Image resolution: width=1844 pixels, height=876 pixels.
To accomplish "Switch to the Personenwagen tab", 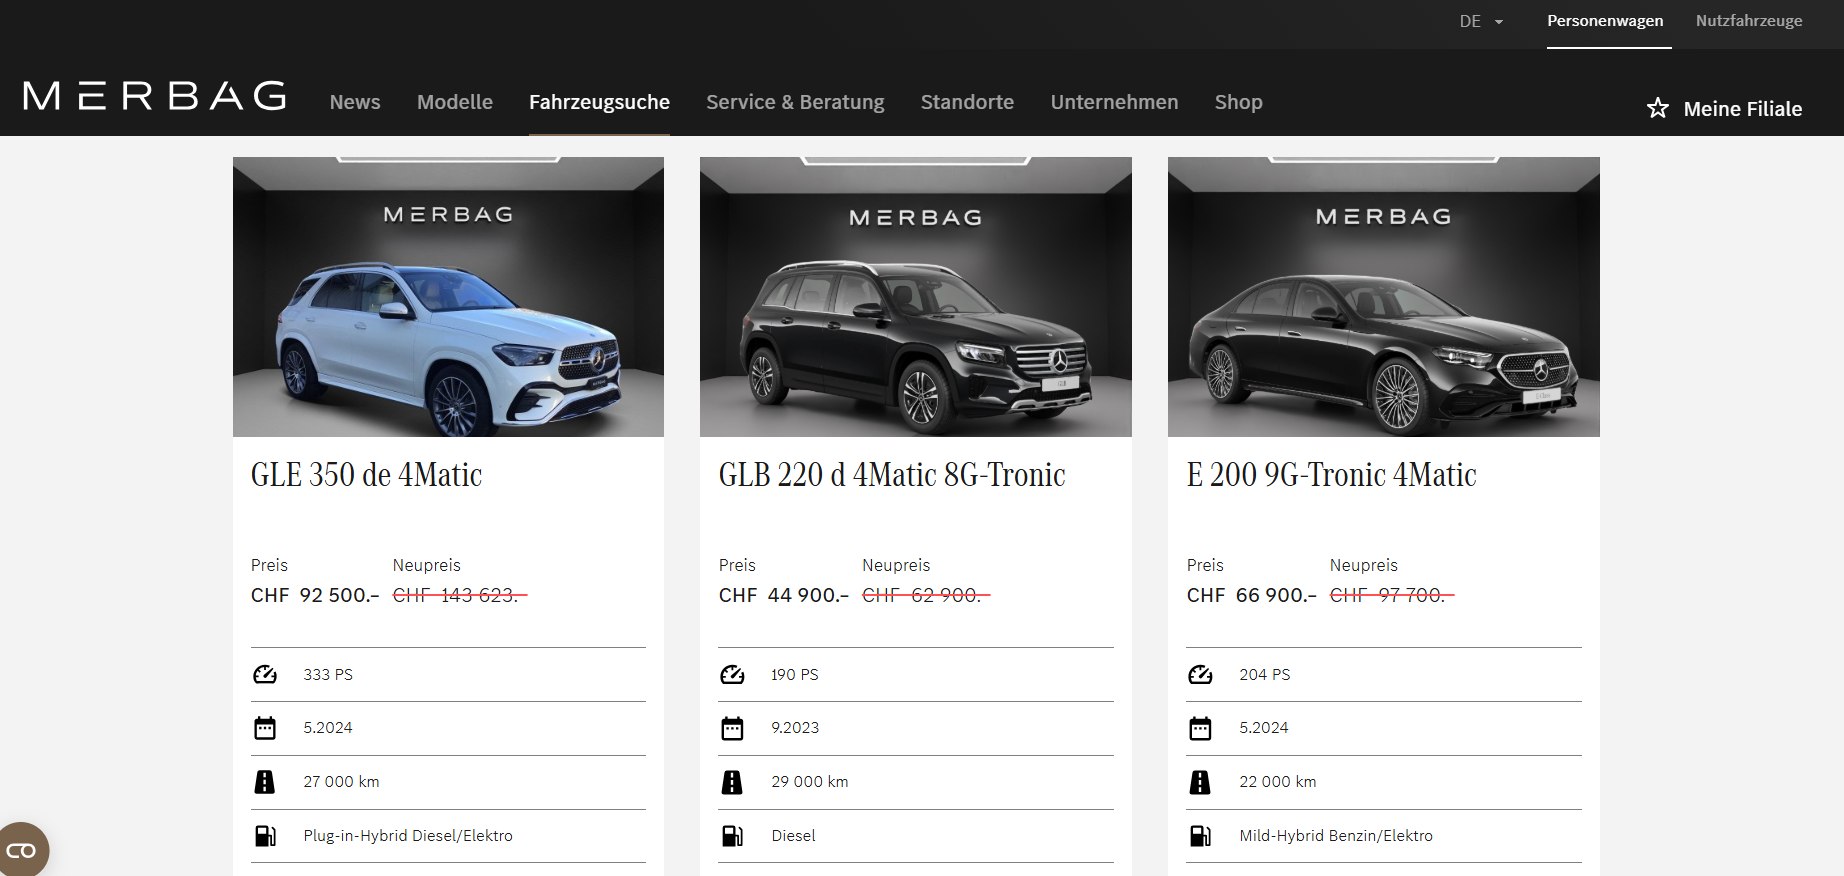I will pyautogui.click(x=1605, y=21).
